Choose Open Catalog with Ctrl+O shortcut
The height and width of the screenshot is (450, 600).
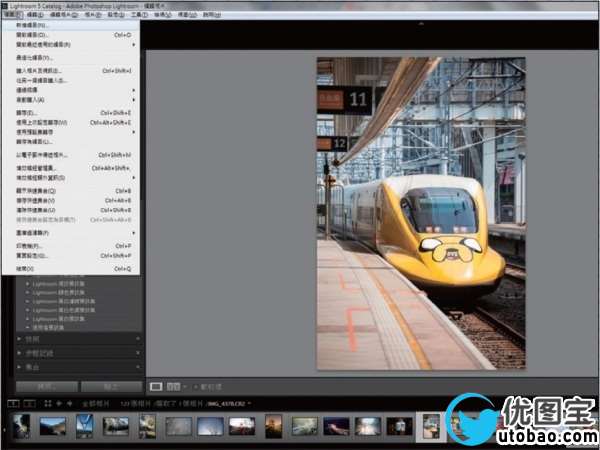click(71, 35)
